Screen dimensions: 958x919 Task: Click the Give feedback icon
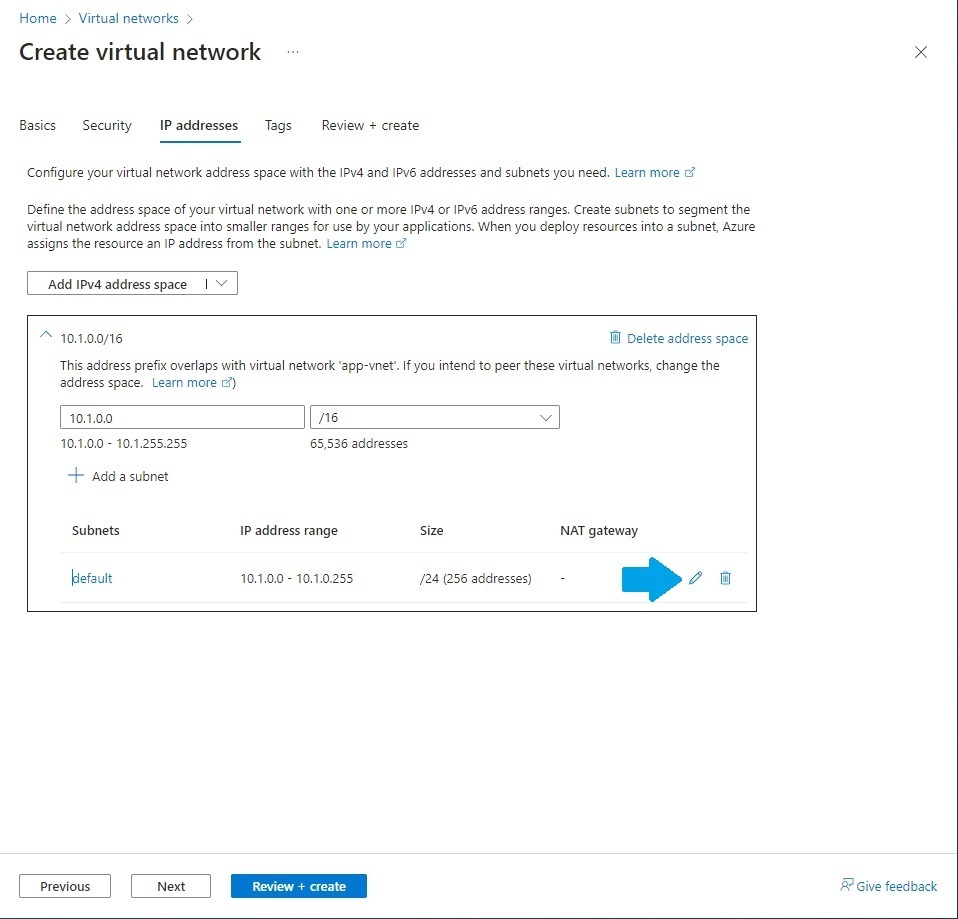pos(846,886)
